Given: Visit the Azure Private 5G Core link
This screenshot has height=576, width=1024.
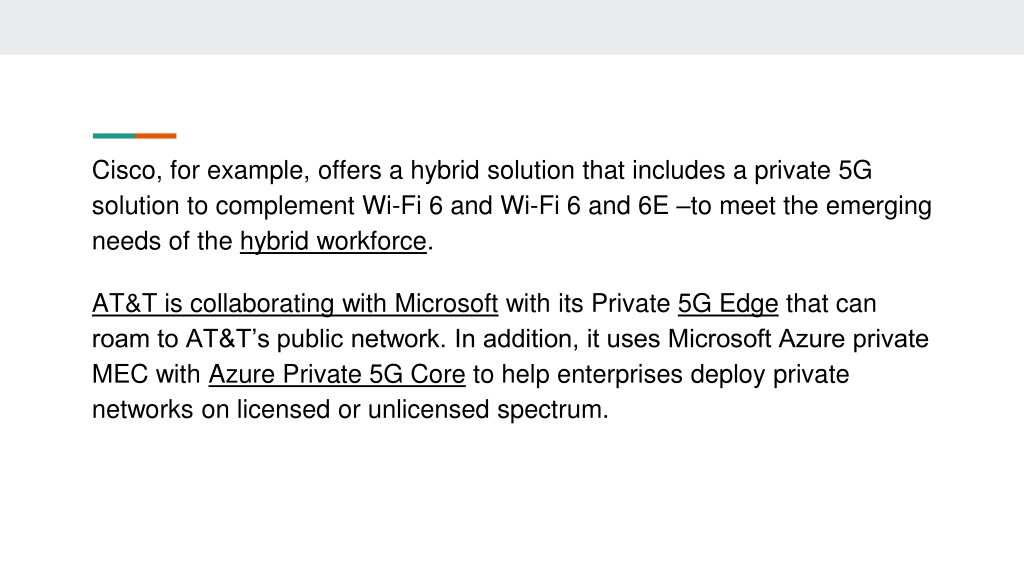Looking at the screenshot, I should click(337, 375).
